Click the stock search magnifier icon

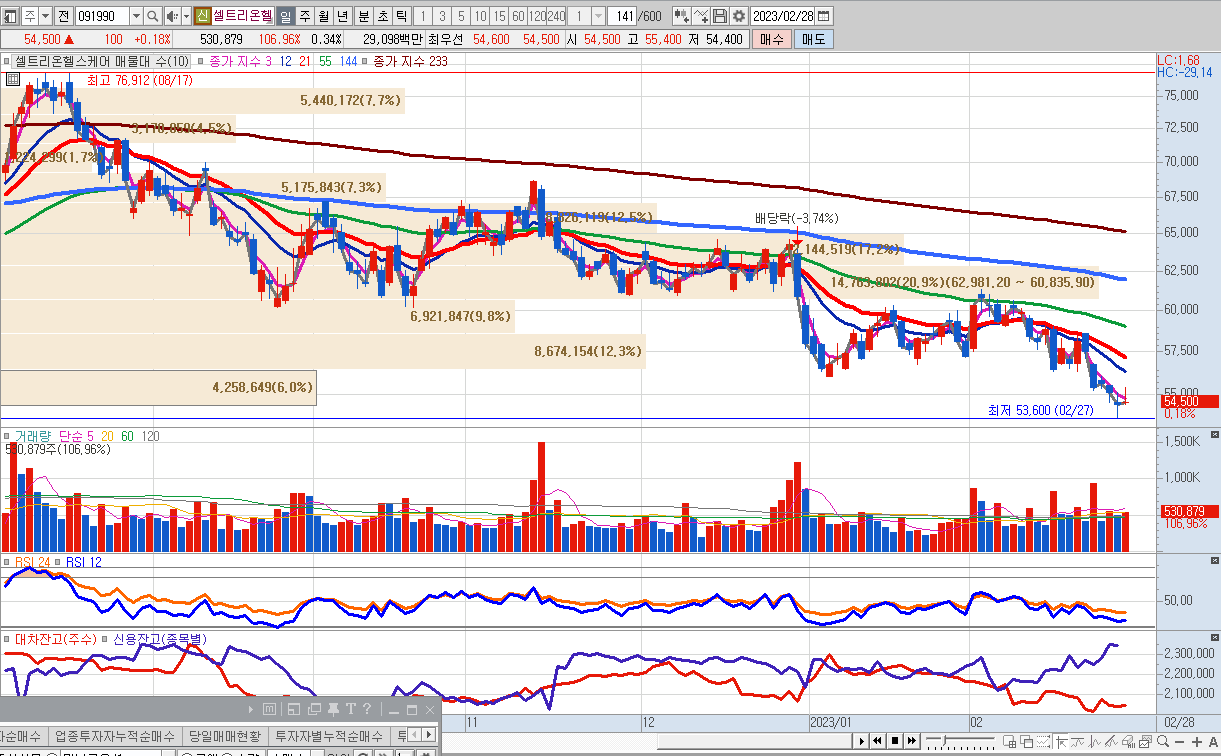coord(152,16)
